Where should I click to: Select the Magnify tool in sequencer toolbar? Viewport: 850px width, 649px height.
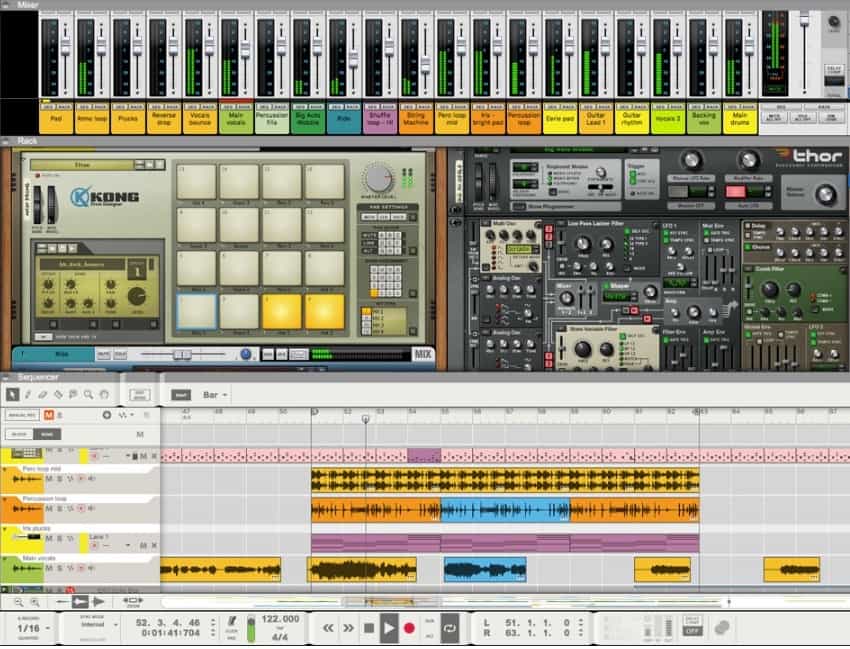88,395
